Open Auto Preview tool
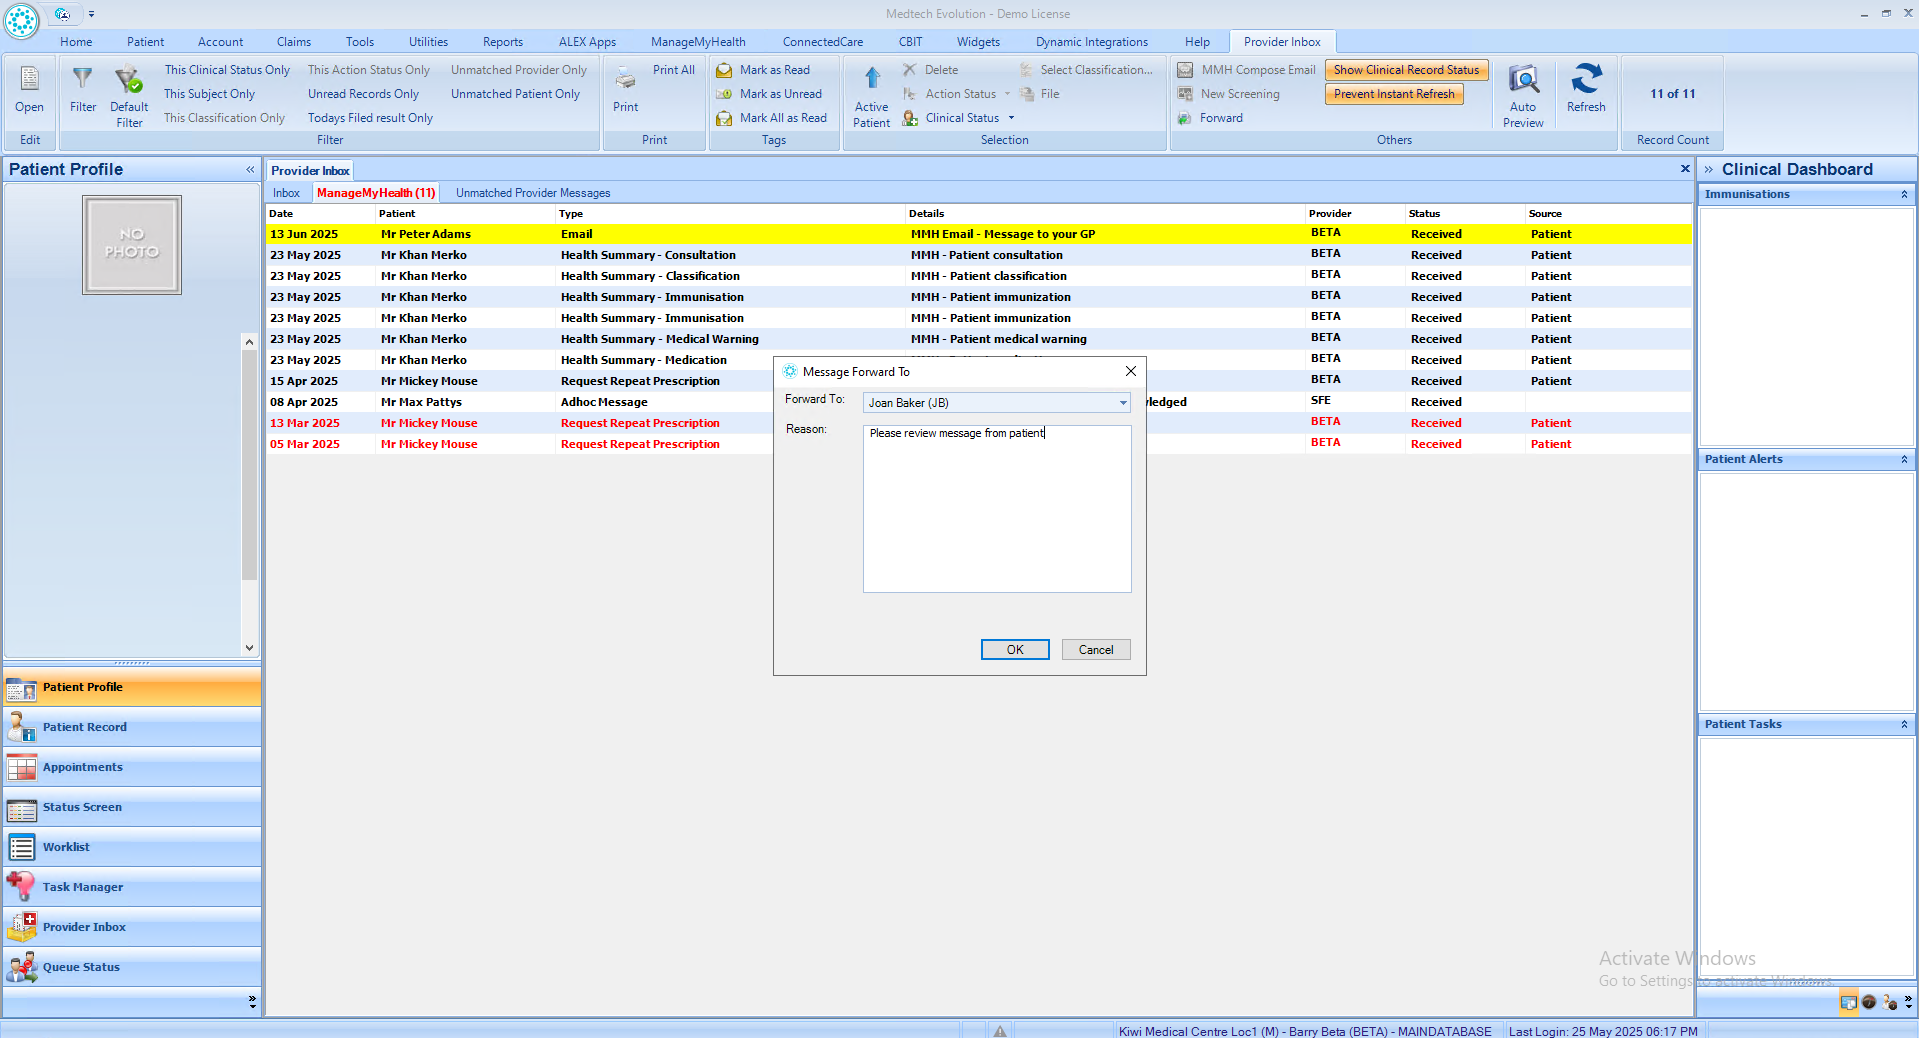Screen dimensions: 1919x1038 pyautogui.click(x=1522, y=80)
